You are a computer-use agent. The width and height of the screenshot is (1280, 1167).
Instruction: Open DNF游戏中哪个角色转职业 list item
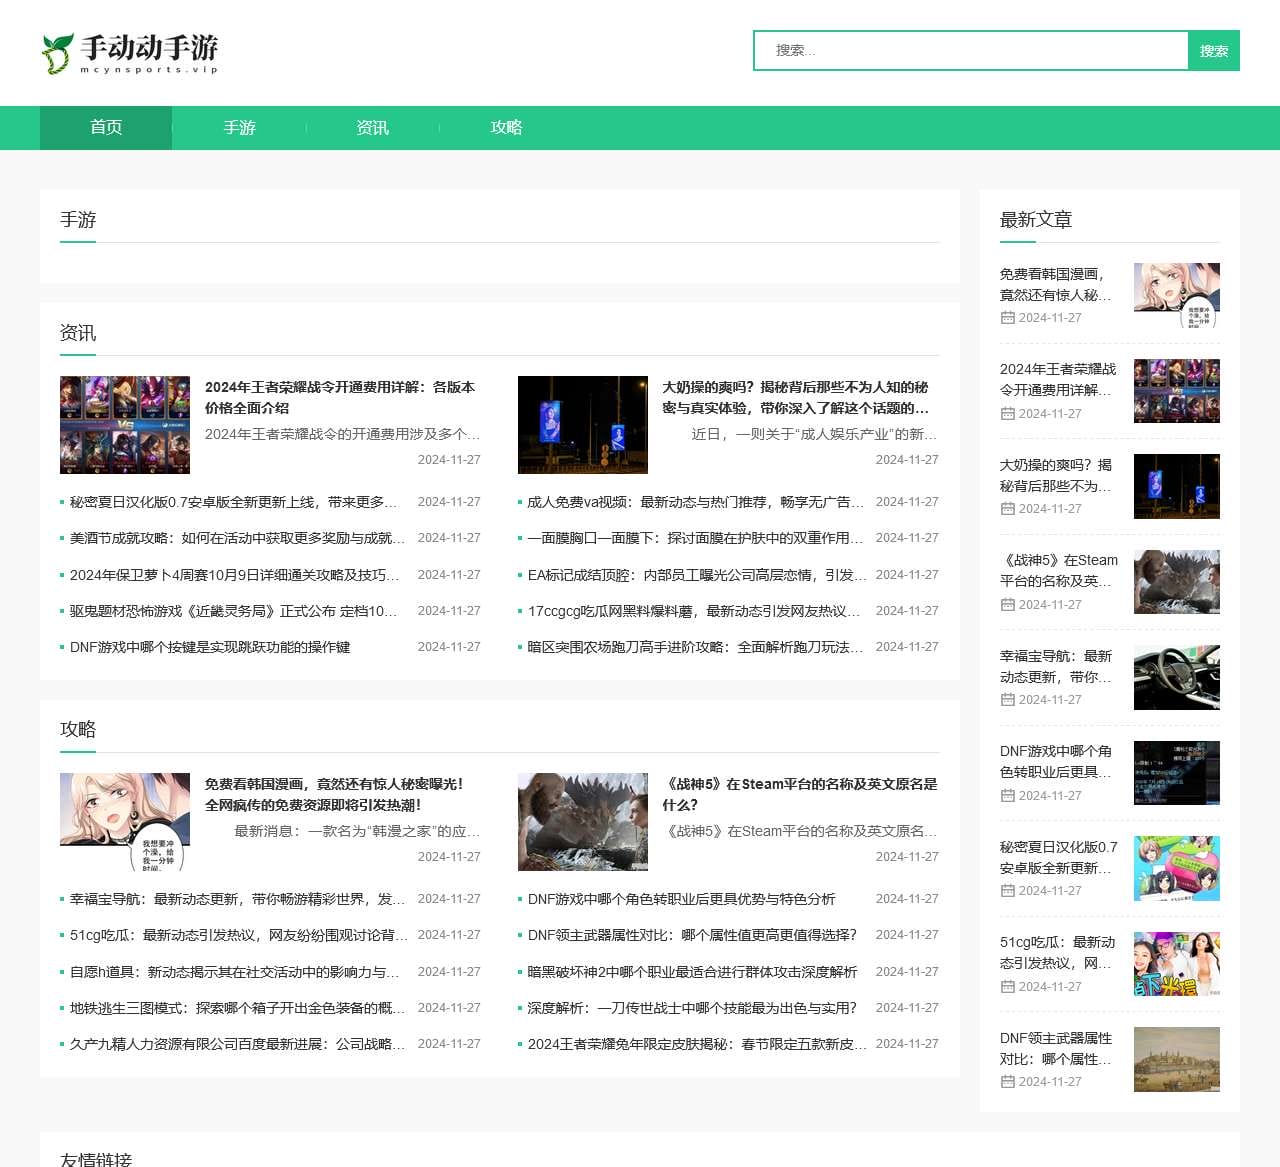coord(682,899)
